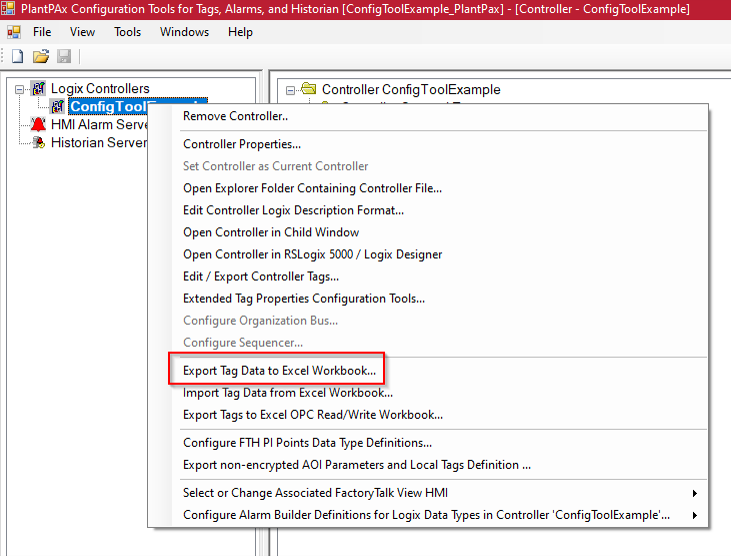Viewport: 731px width, 556px height.
Task: Collapse the Logix Controllers tree node
Action: [19, 89]
